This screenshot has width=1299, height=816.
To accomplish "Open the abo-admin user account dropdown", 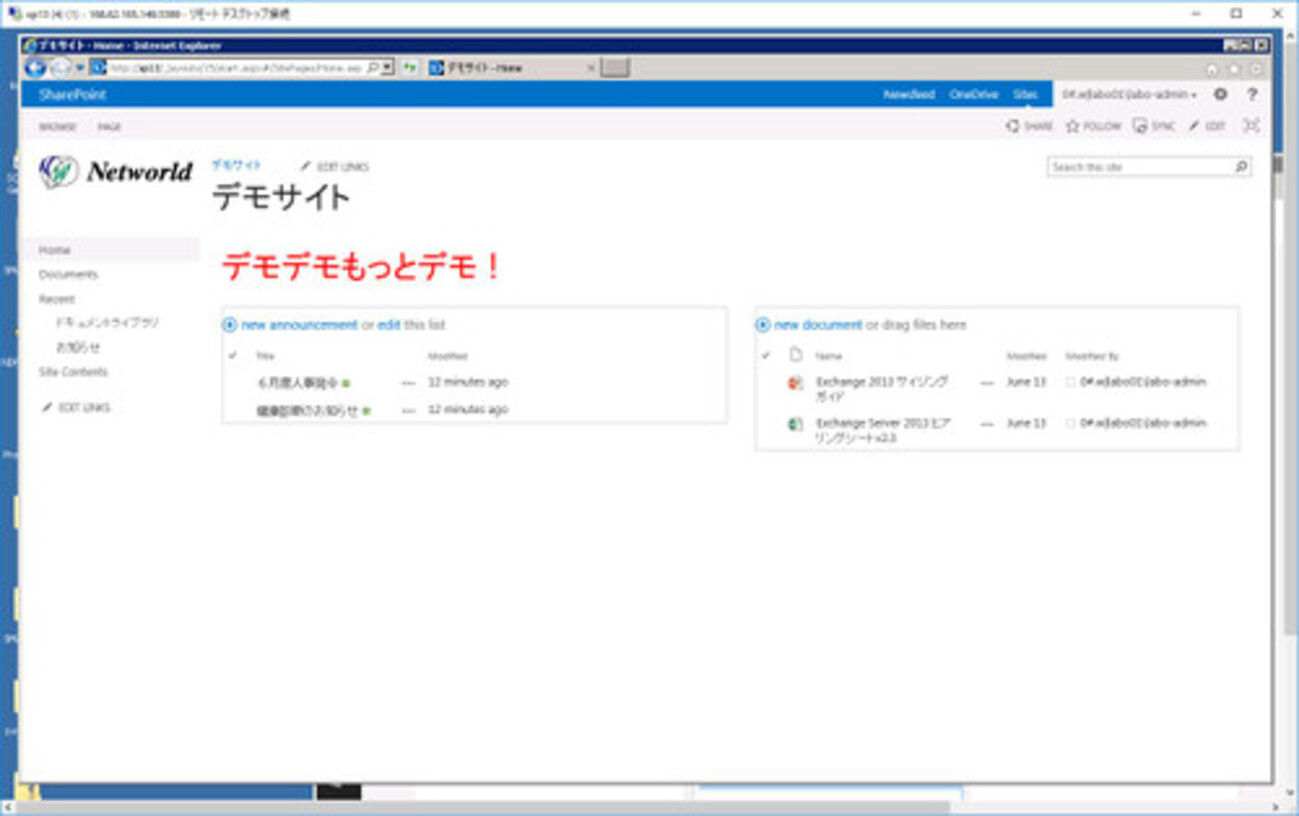I will tap(1129, 95).
